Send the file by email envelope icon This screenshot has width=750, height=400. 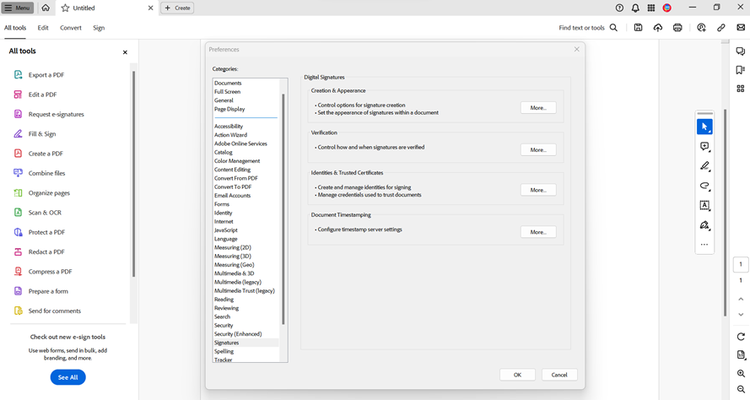(740, 28)
